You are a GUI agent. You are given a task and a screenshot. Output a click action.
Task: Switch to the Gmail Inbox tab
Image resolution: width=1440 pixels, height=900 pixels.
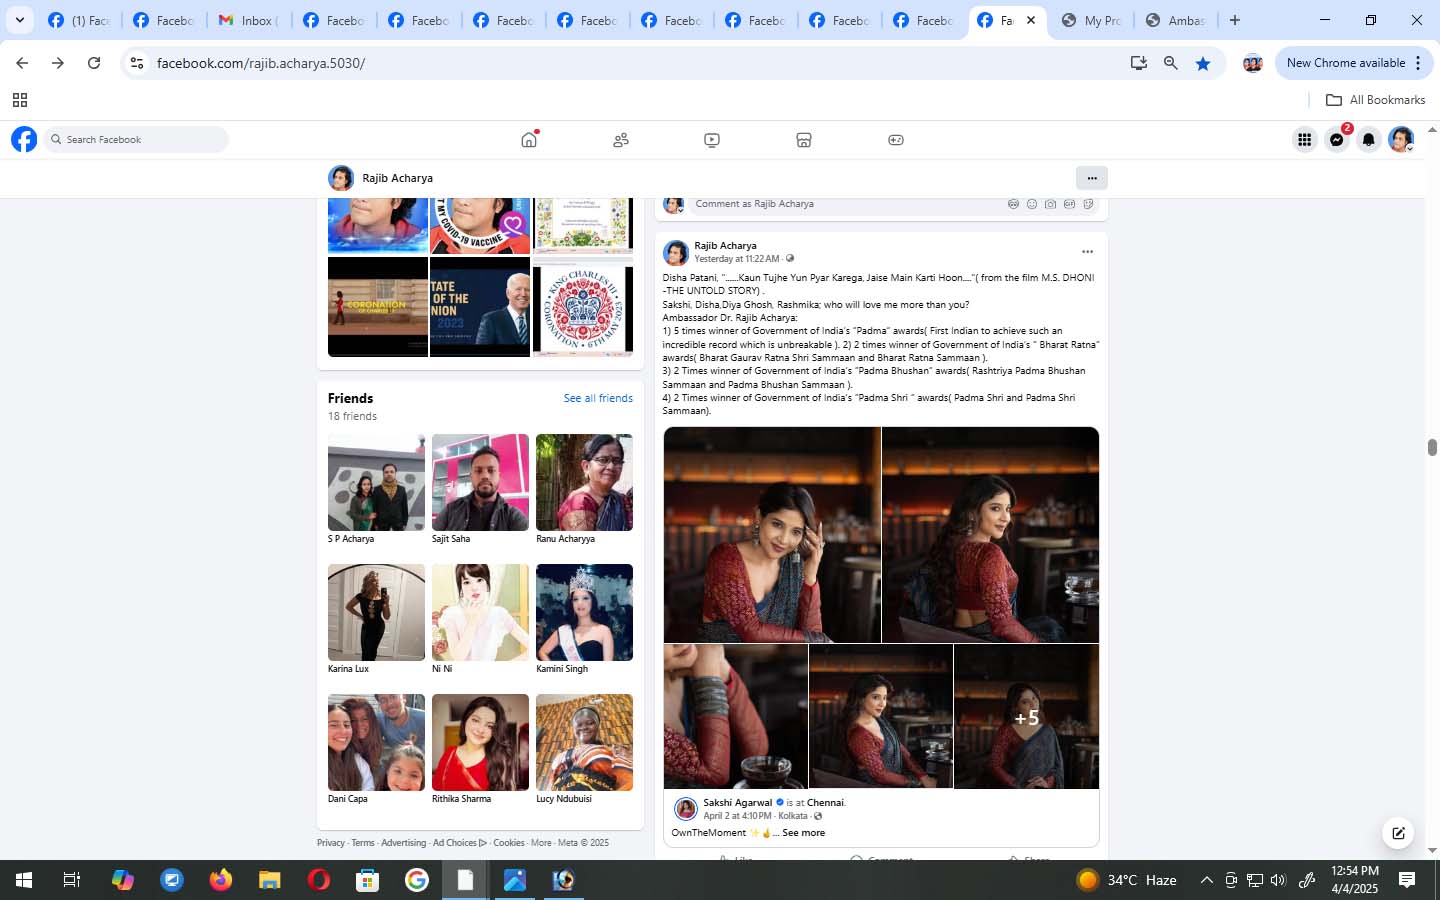point(250,20)
